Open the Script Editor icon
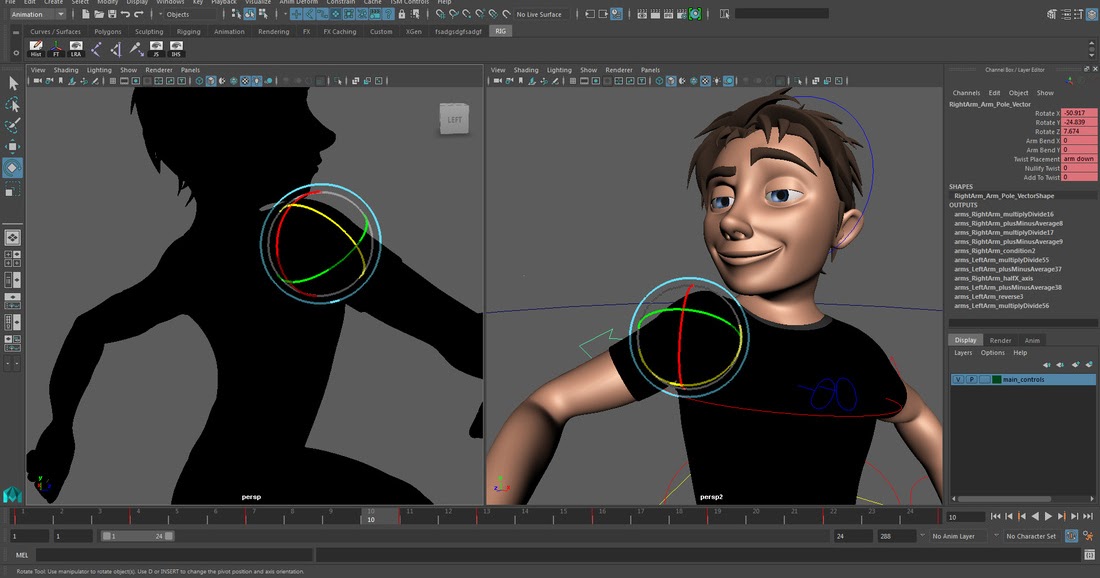 point(1089,555)
